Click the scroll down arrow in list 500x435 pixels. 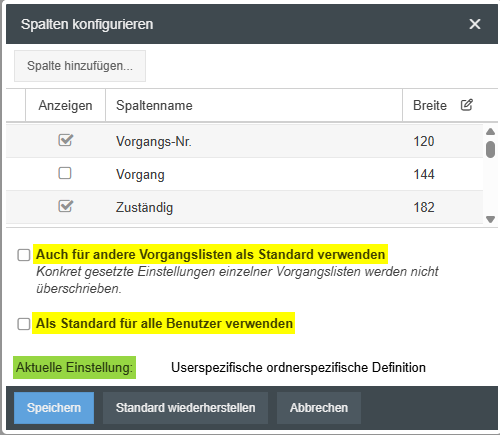[490, 219]
